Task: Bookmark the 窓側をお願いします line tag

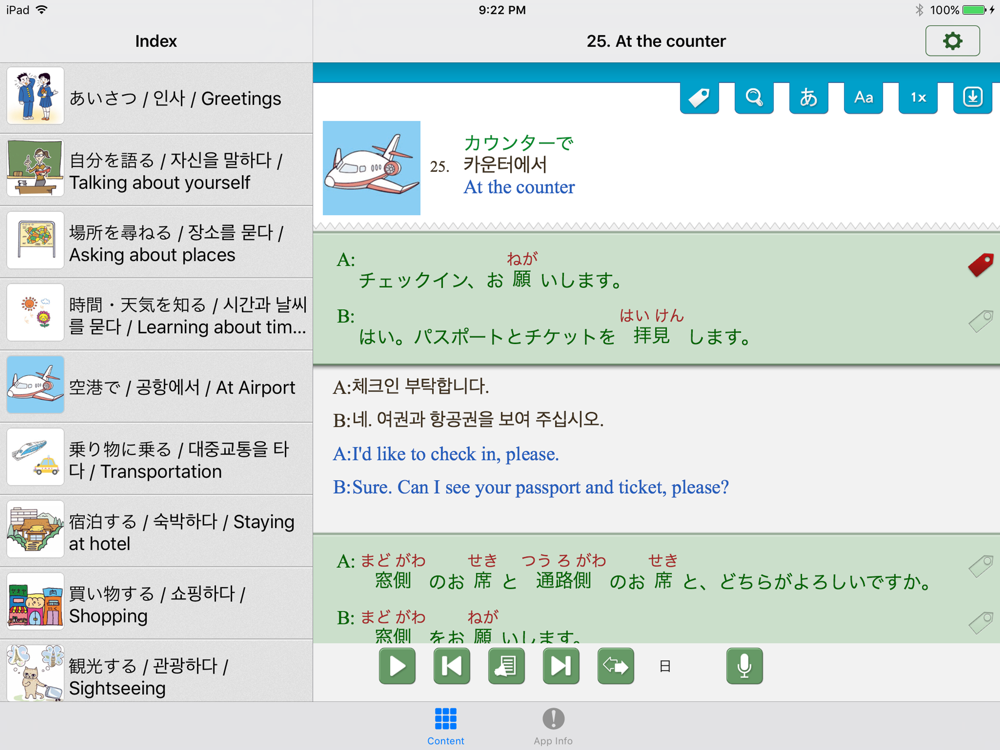Action: coord(981,622)
